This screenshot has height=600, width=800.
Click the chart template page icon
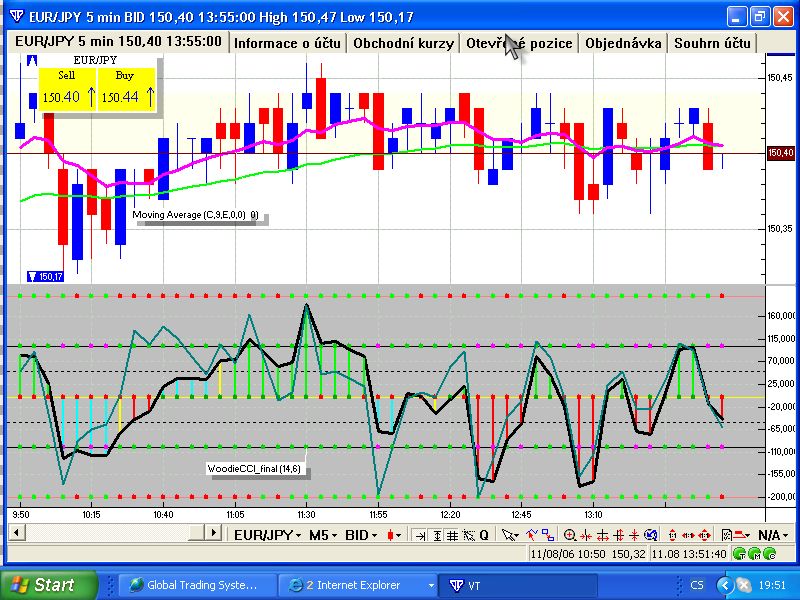pos(727,536)
